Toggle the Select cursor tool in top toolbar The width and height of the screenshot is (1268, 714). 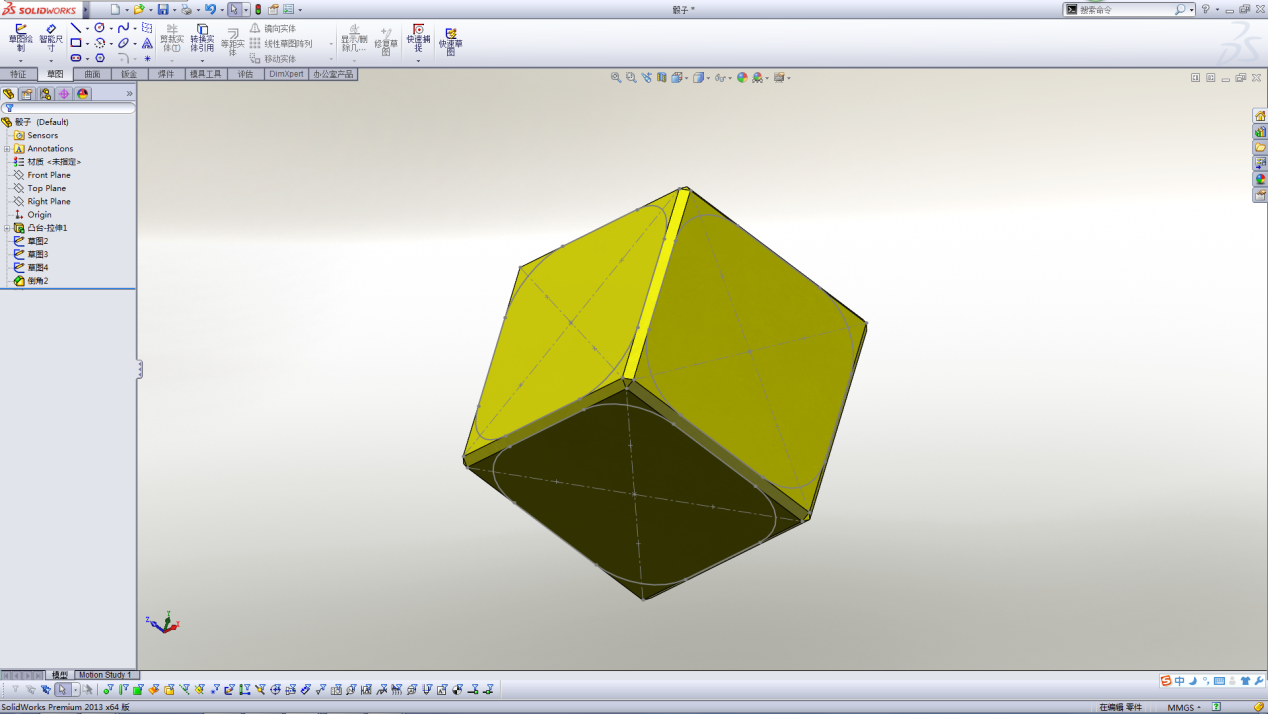coord(234,9)
